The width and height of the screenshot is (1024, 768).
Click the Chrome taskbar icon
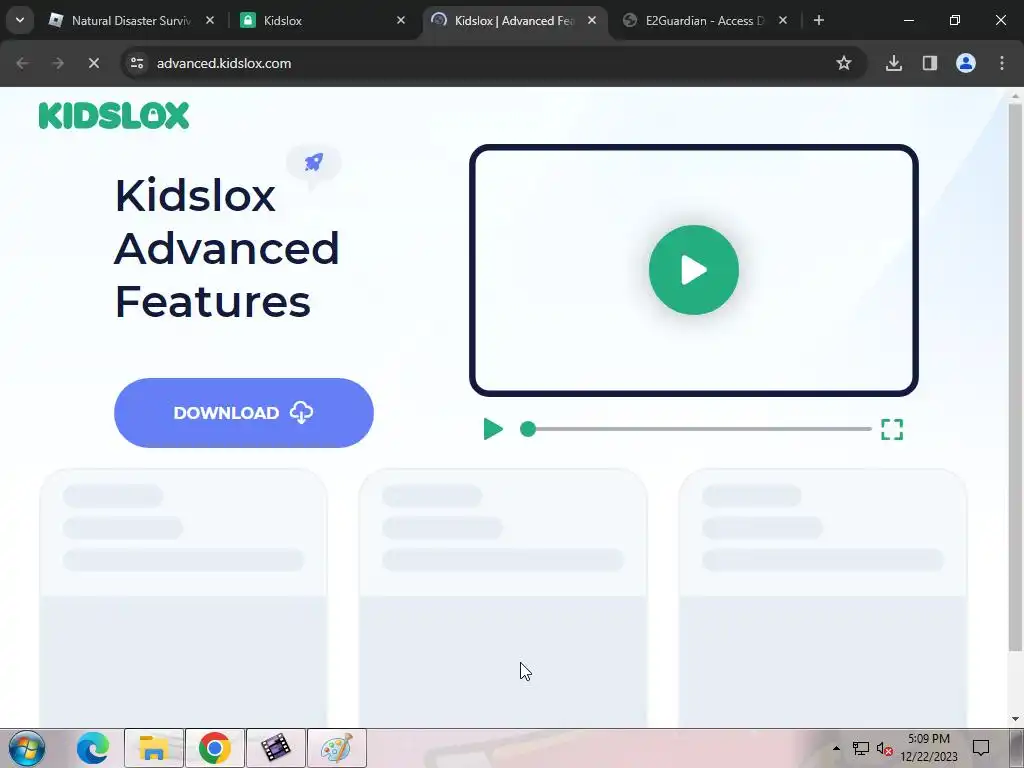coord(215,748)
